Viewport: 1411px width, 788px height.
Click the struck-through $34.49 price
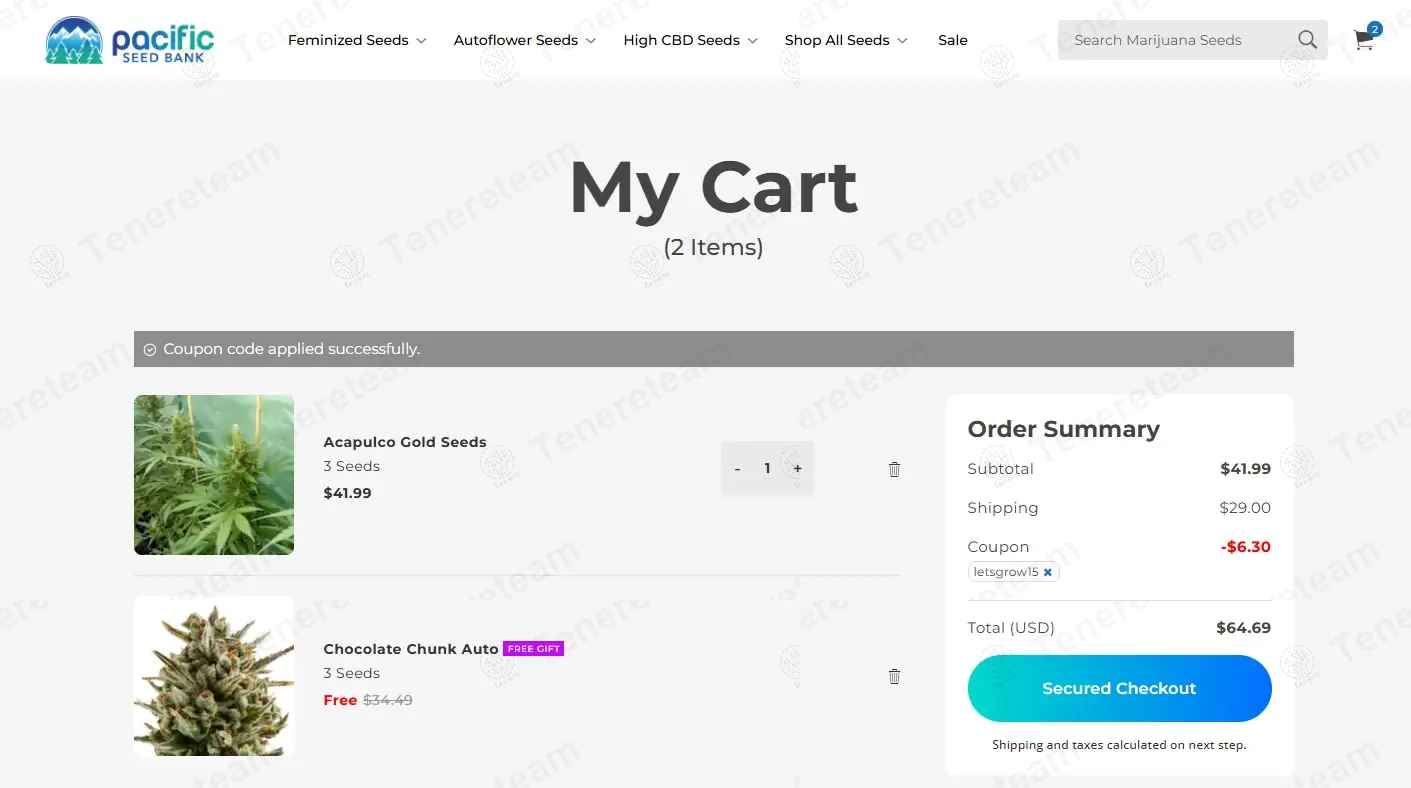pyautogui.click(x=387, y=700)
